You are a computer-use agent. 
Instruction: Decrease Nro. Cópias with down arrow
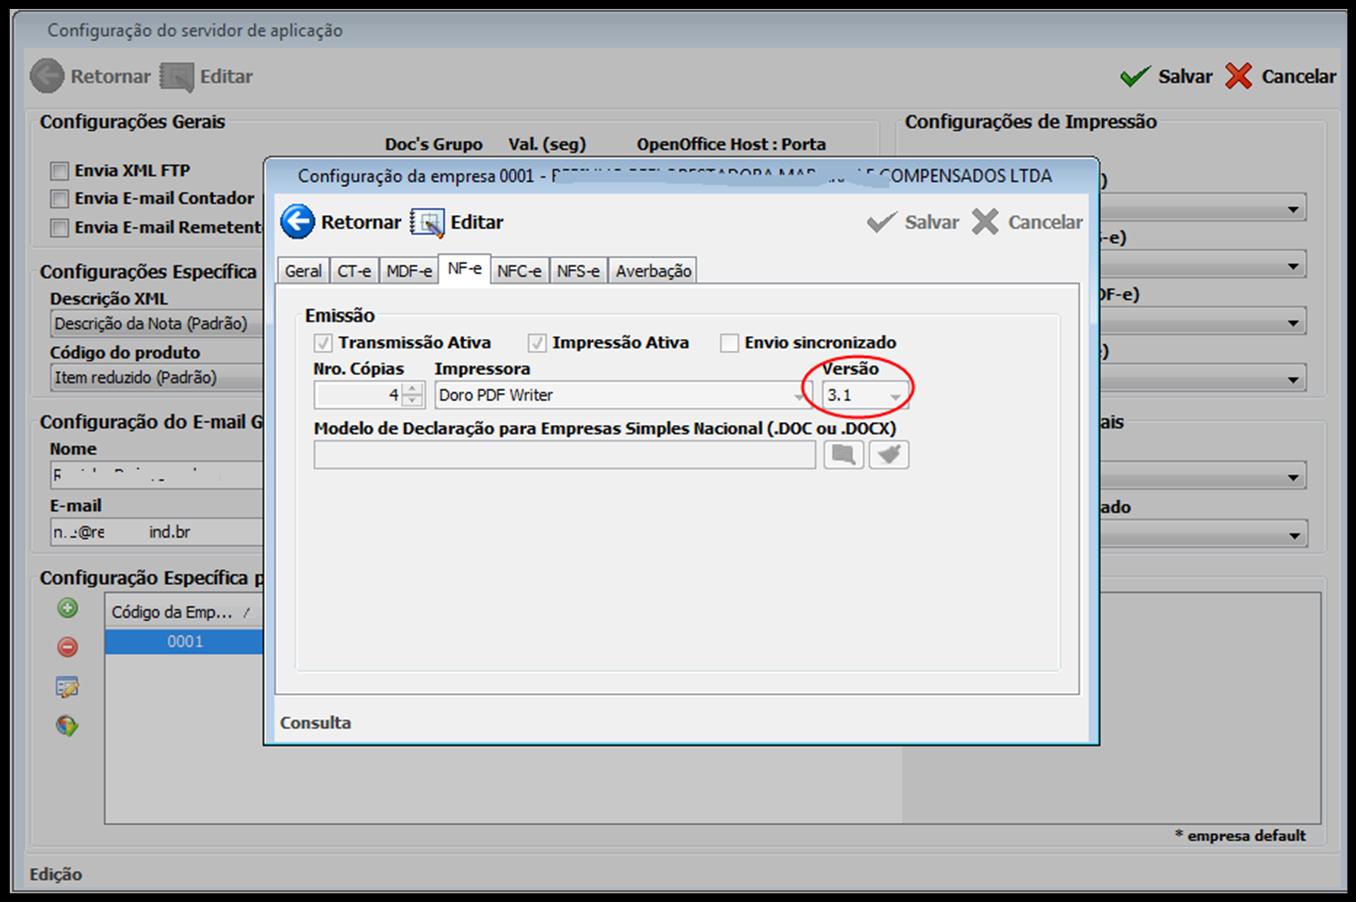(413, 402)
